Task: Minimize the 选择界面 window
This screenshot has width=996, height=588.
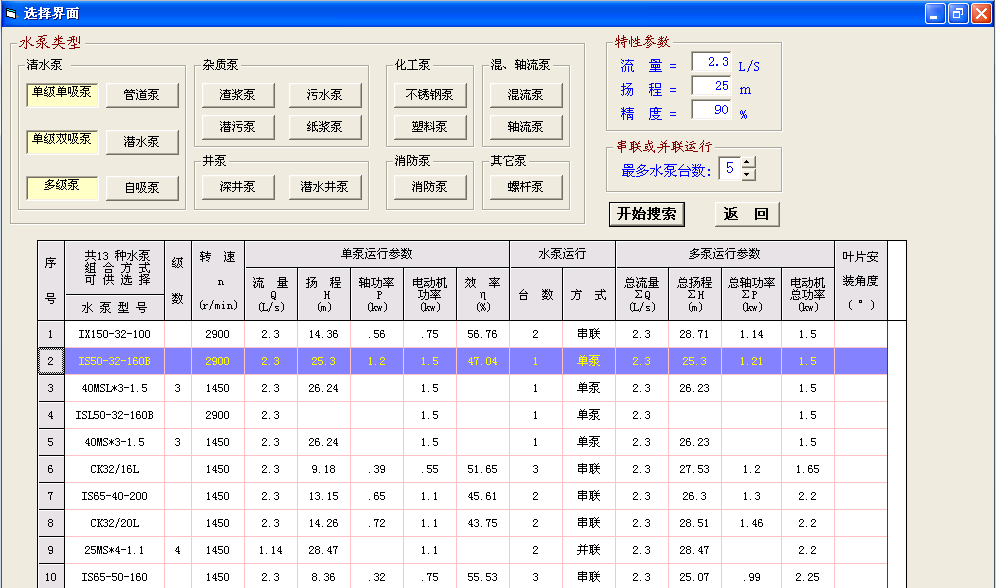Action: point(934,13)
